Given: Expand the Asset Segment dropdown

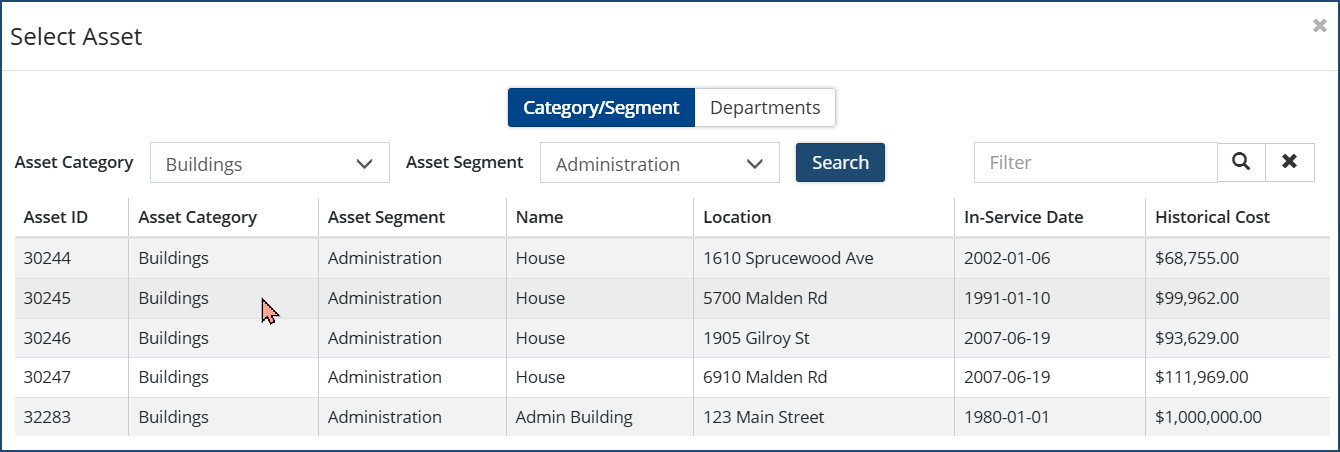Looking at the screenshot, I should [660, 163].
